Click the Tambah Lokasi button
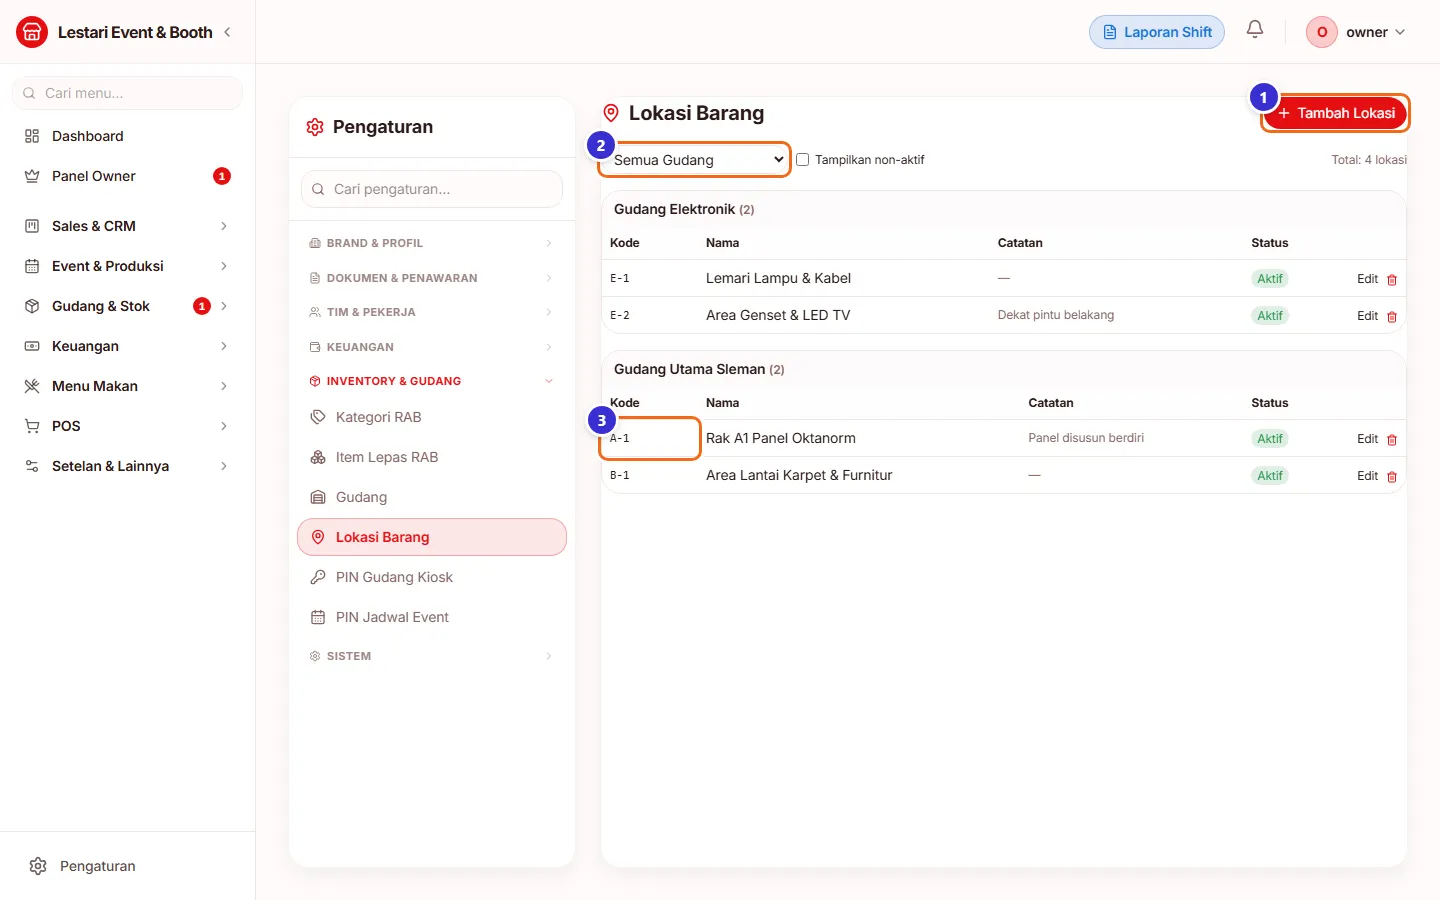Image resolution: width=1440 pixels, height=900 pixels. click(1335, 113)
